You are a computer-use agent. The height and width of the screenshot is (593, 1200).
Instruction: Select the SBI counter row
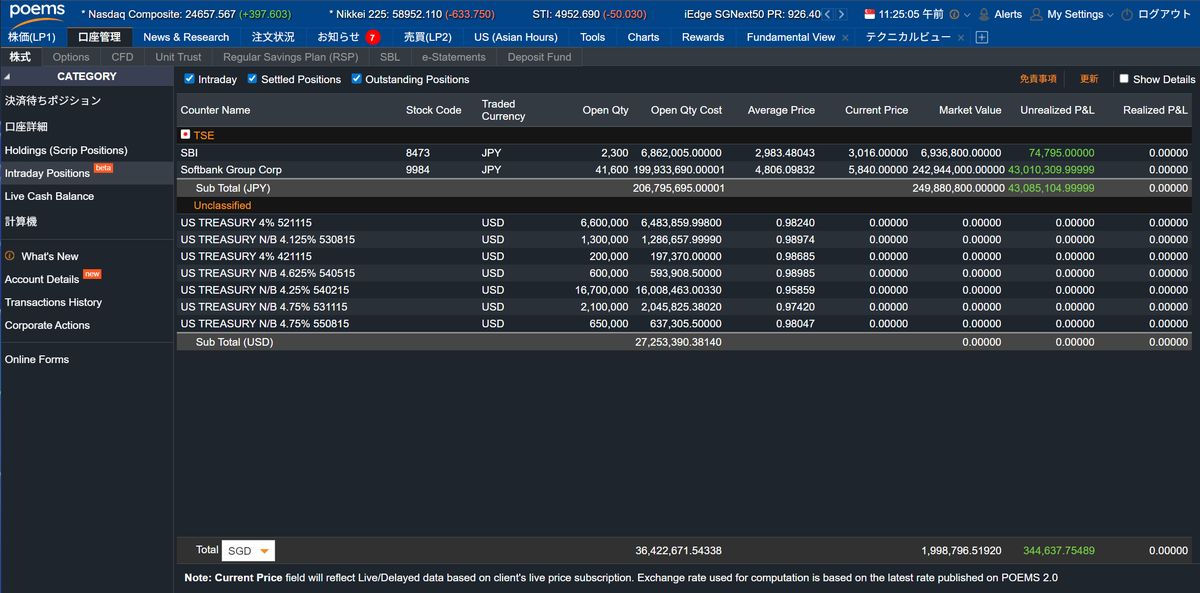pos(684,153)
